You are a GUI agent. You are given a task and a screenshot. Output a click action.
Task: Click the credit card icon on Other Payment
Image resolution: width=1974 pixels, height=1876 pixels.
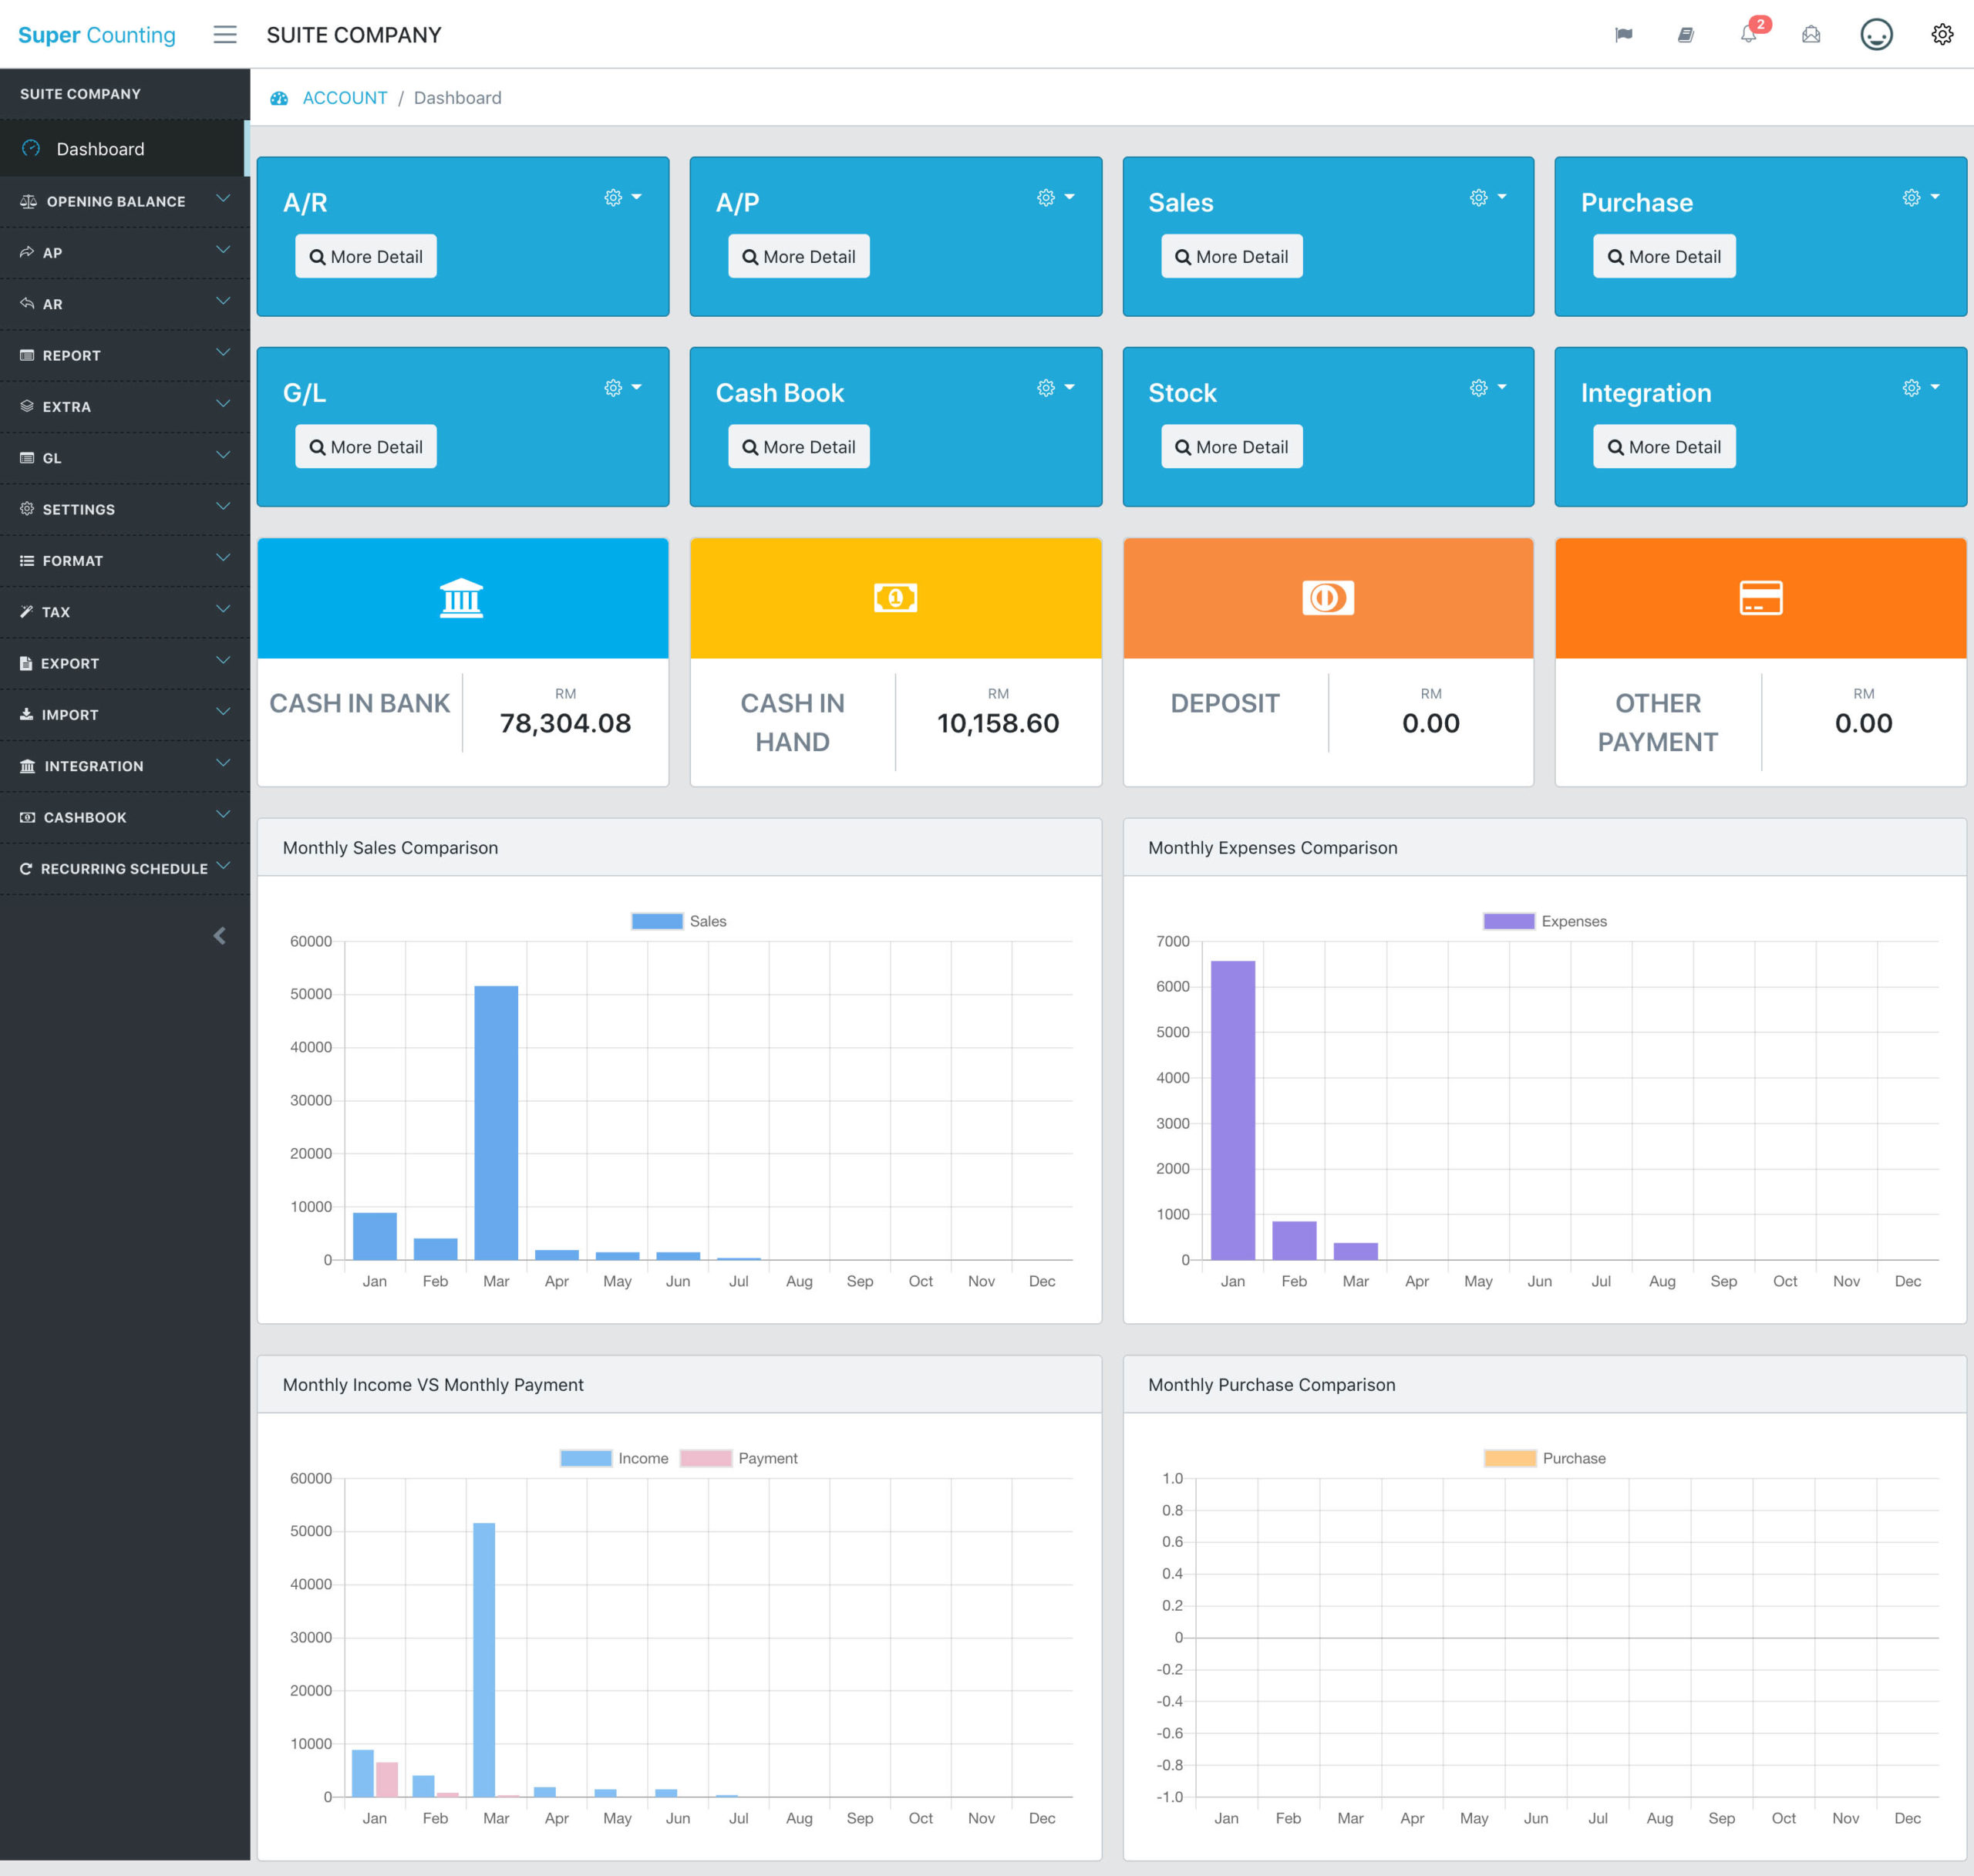[1760, 598]
